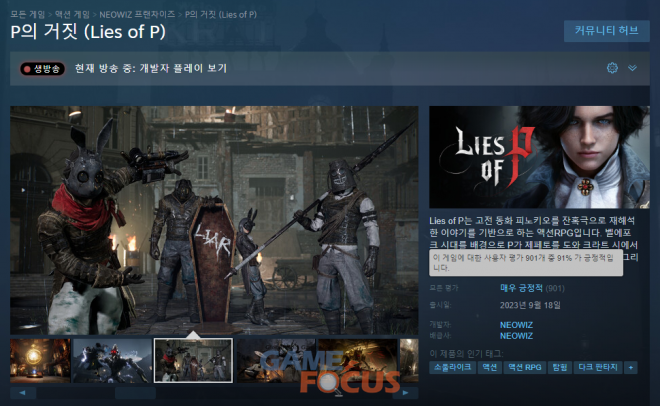This screenshot has height=406, width=660.
Task: Select the 소울라이크 tag
Action: tap(452, 367)
